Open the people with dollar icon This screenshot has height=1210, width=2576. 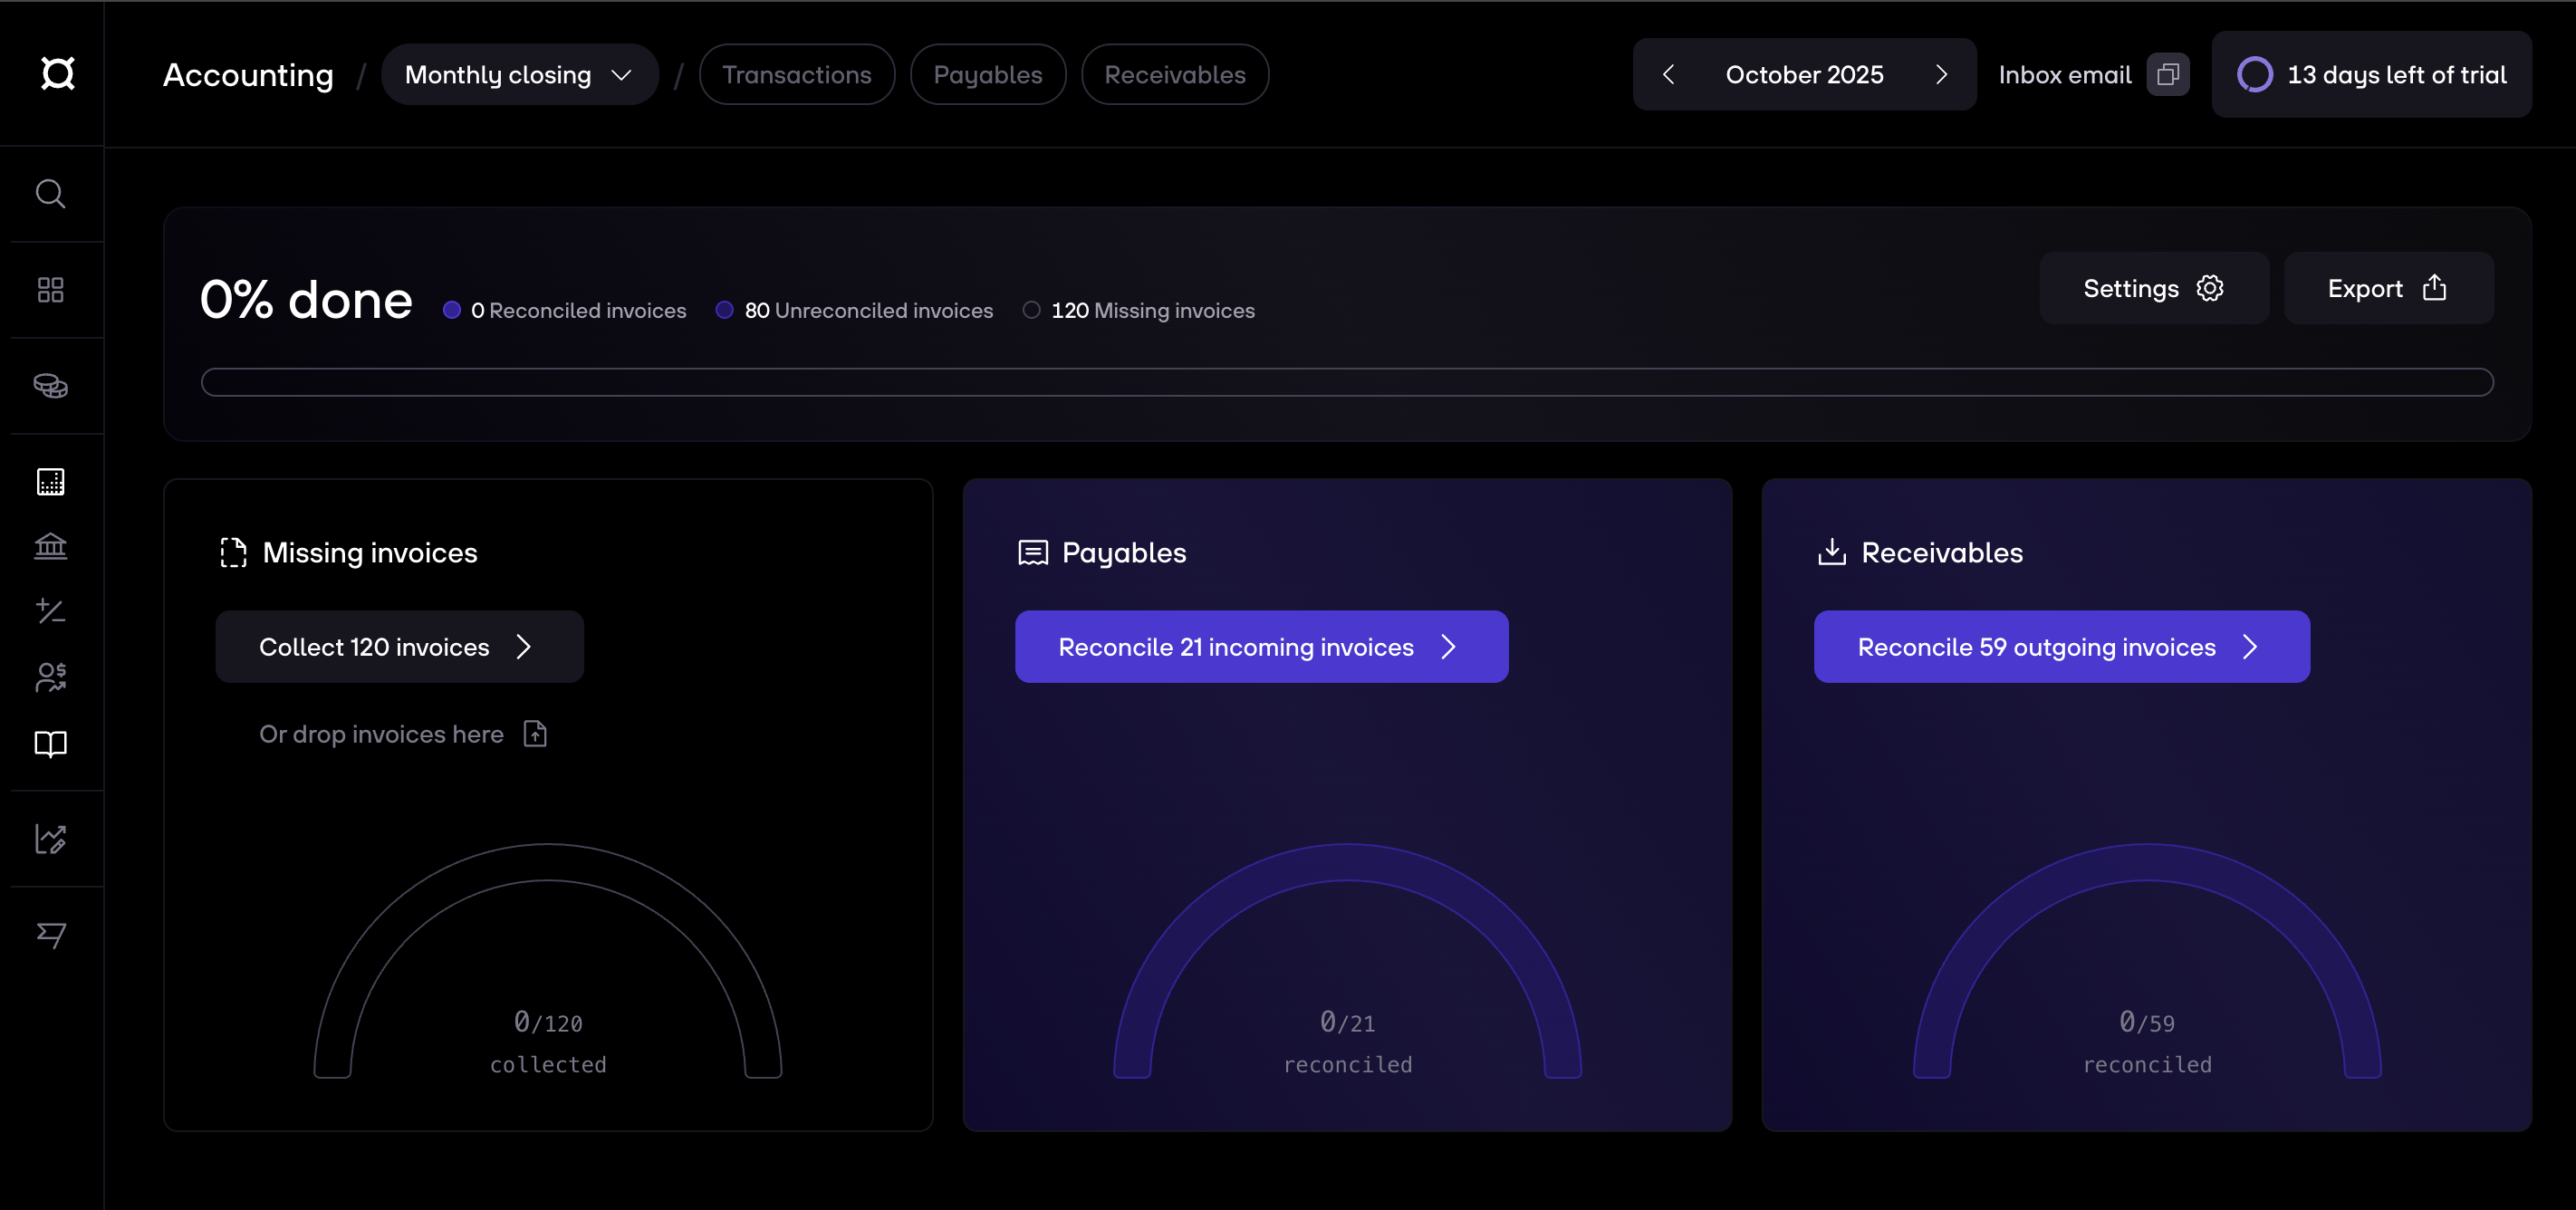[x=51, y=677]
